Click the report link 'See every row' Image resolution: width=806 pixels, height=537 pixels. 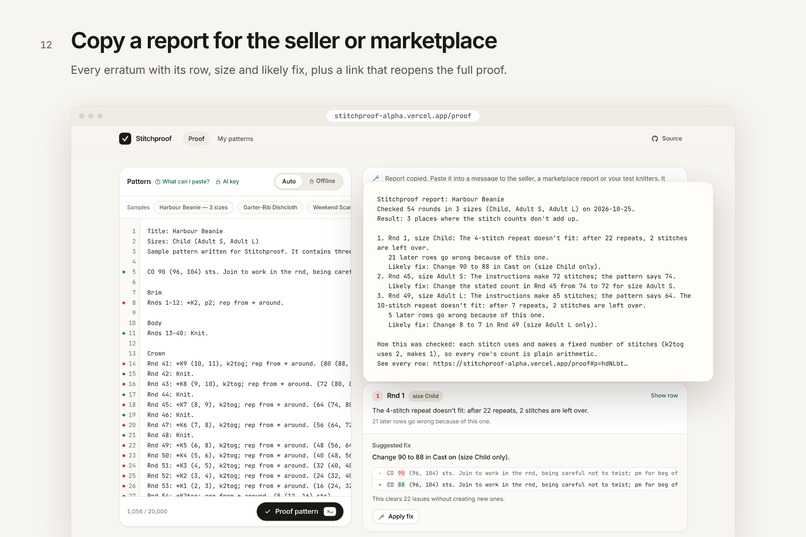click(502, 364)
